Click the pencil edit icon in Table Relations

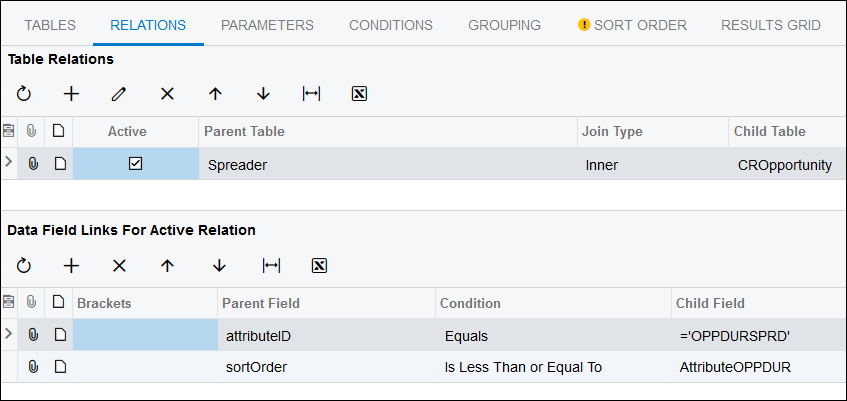click(x=119, y=94)
